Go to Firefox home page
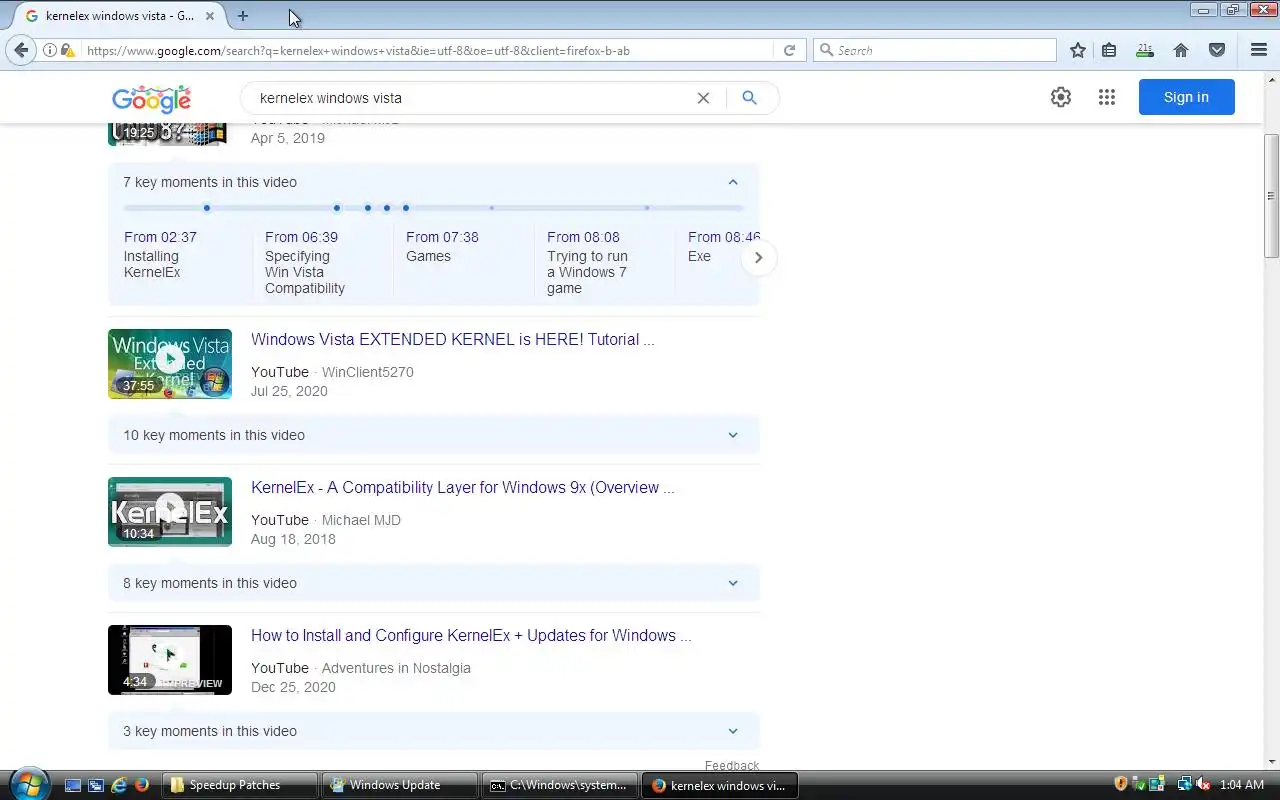The height and width of the screenshot is (800, 1280). [1181, 50]
